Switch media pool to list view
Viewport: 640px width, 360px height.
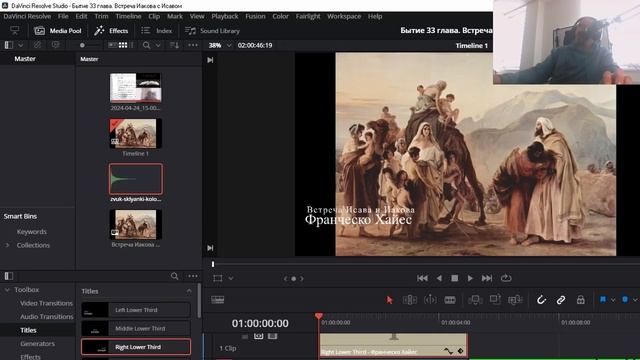pos(132,45)
